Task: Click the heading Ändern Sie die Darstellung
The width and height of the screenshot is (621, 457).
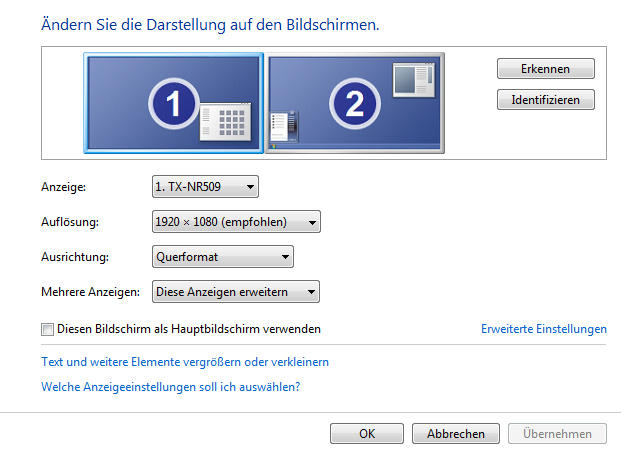Action: (210, 25)
